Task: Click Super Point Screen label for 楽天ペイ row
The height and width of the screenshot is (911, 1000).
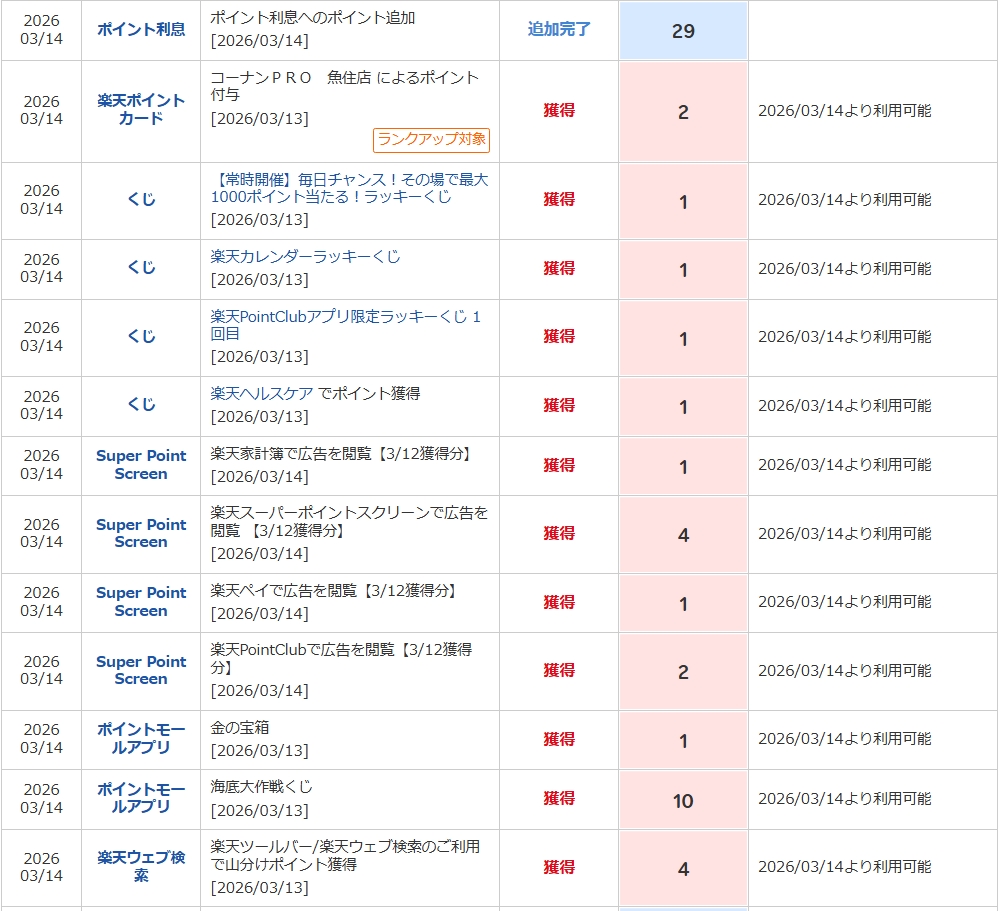Action: point(141,602)
